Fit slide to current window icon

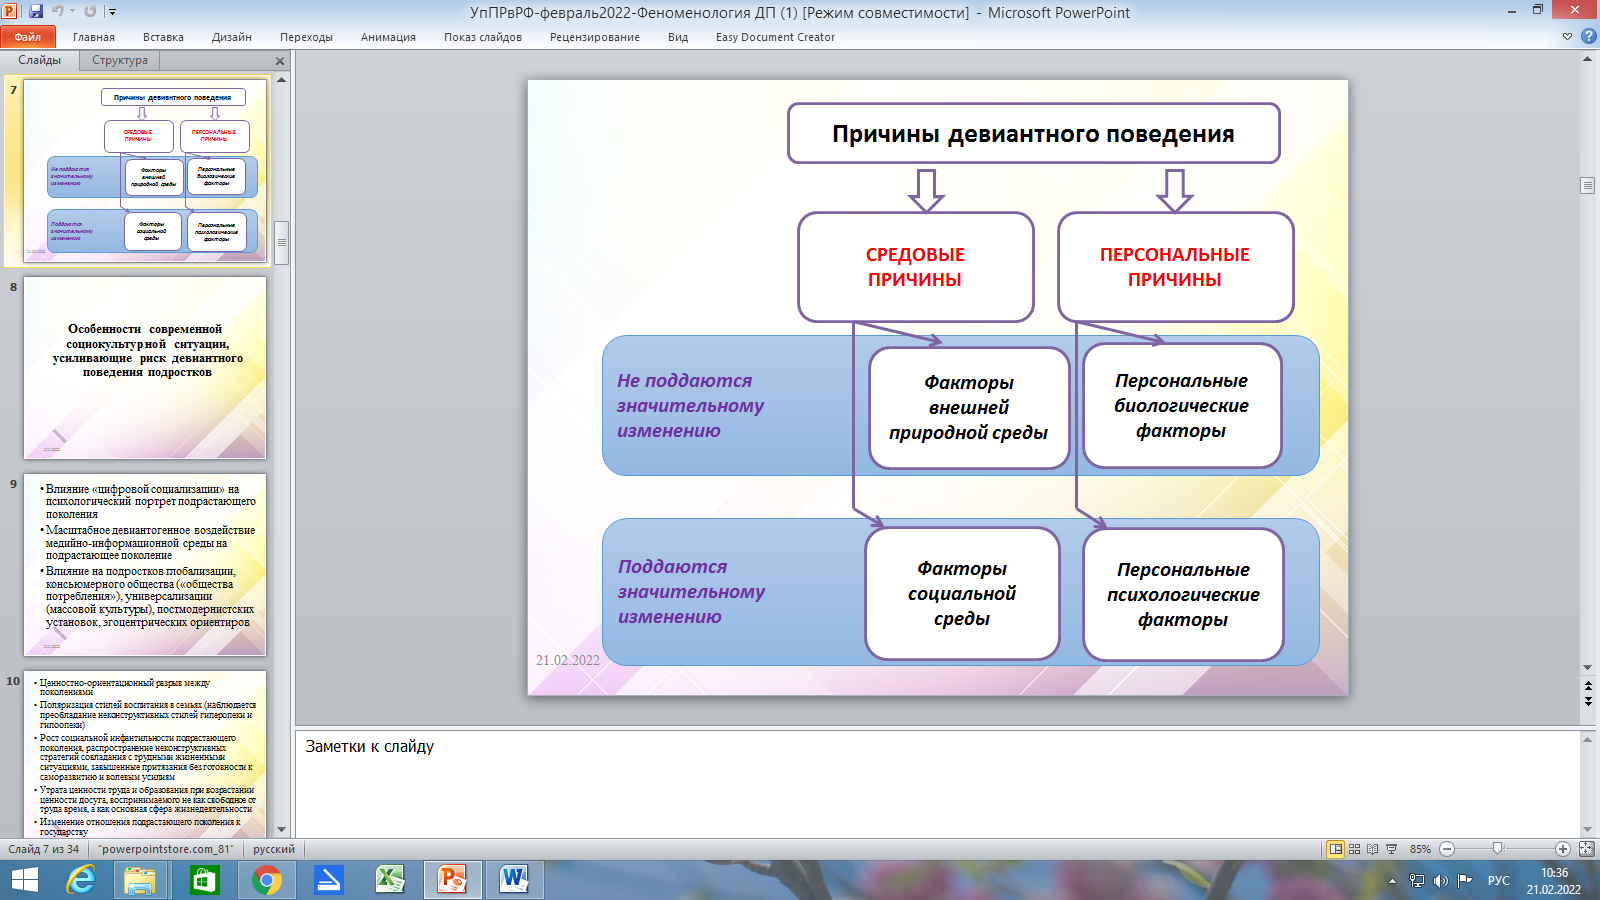[x=1586, y=849]
